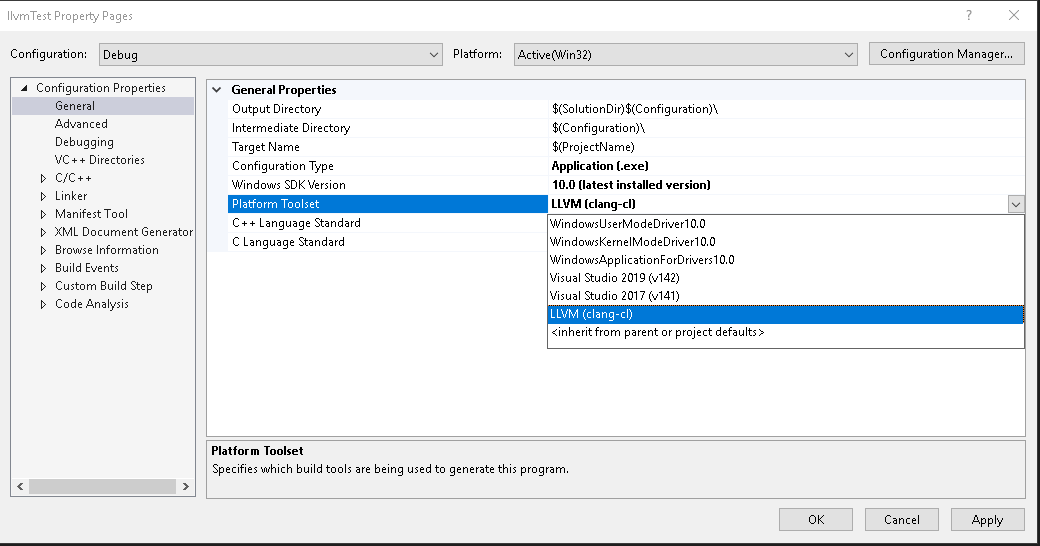1040x546 pixels.
Task: Close the llvmTest Property Pages dialog
Action: point(1014,15)
